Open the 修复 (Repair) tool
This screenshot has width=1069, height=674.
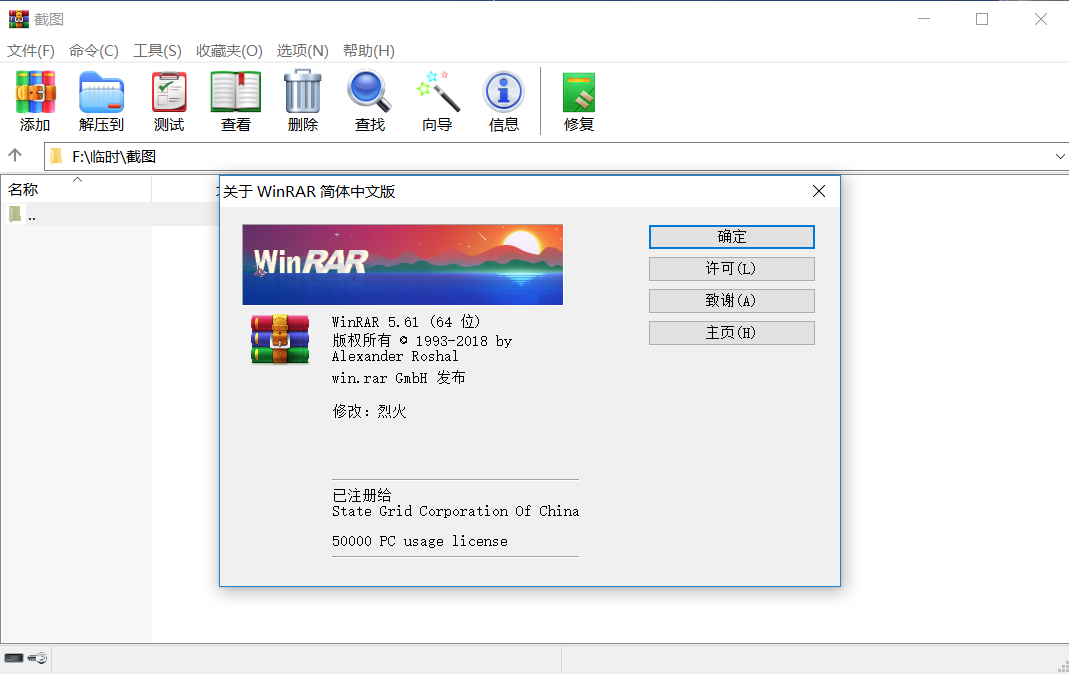point(578,100)
